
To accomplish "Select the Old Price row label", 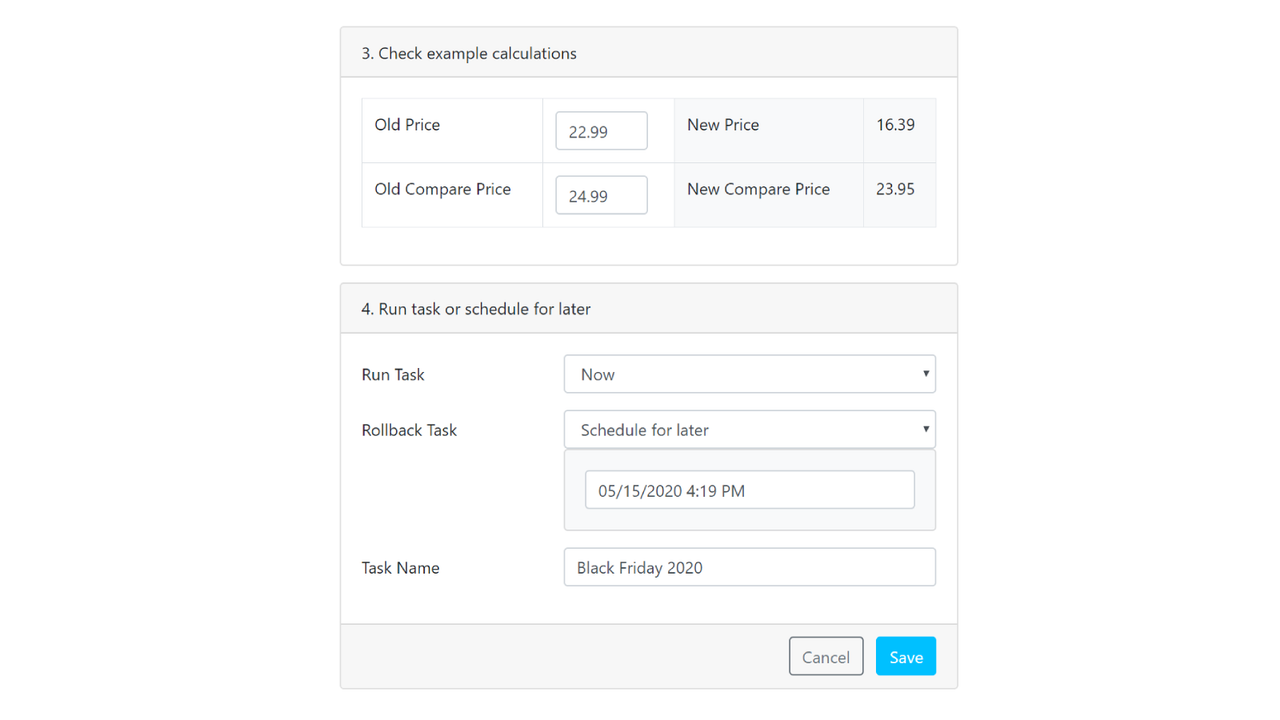I will [x=407, y=124].
